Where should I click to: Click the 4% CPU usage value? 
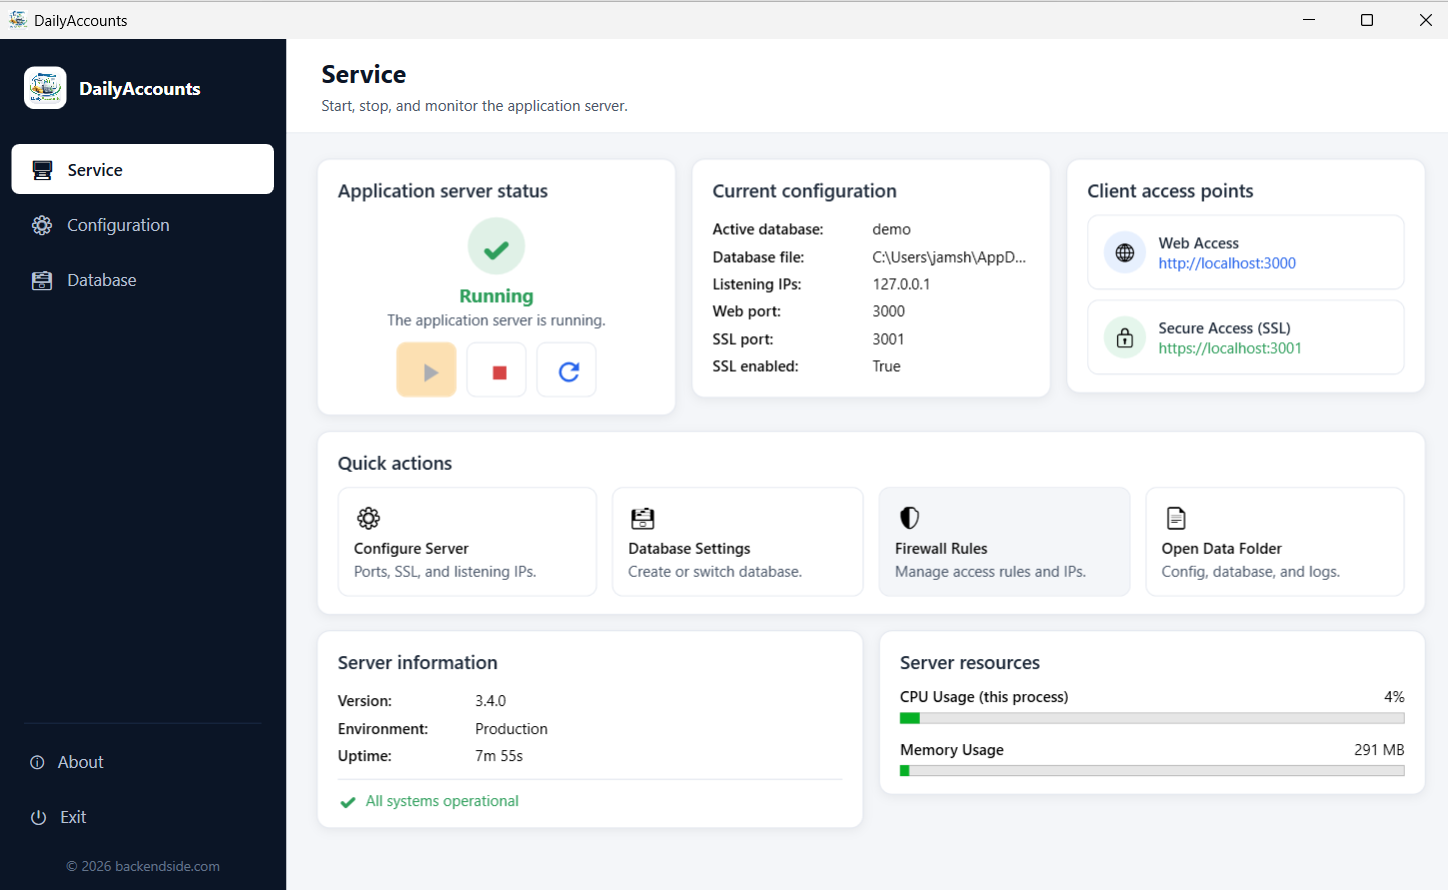(1394, 697)
